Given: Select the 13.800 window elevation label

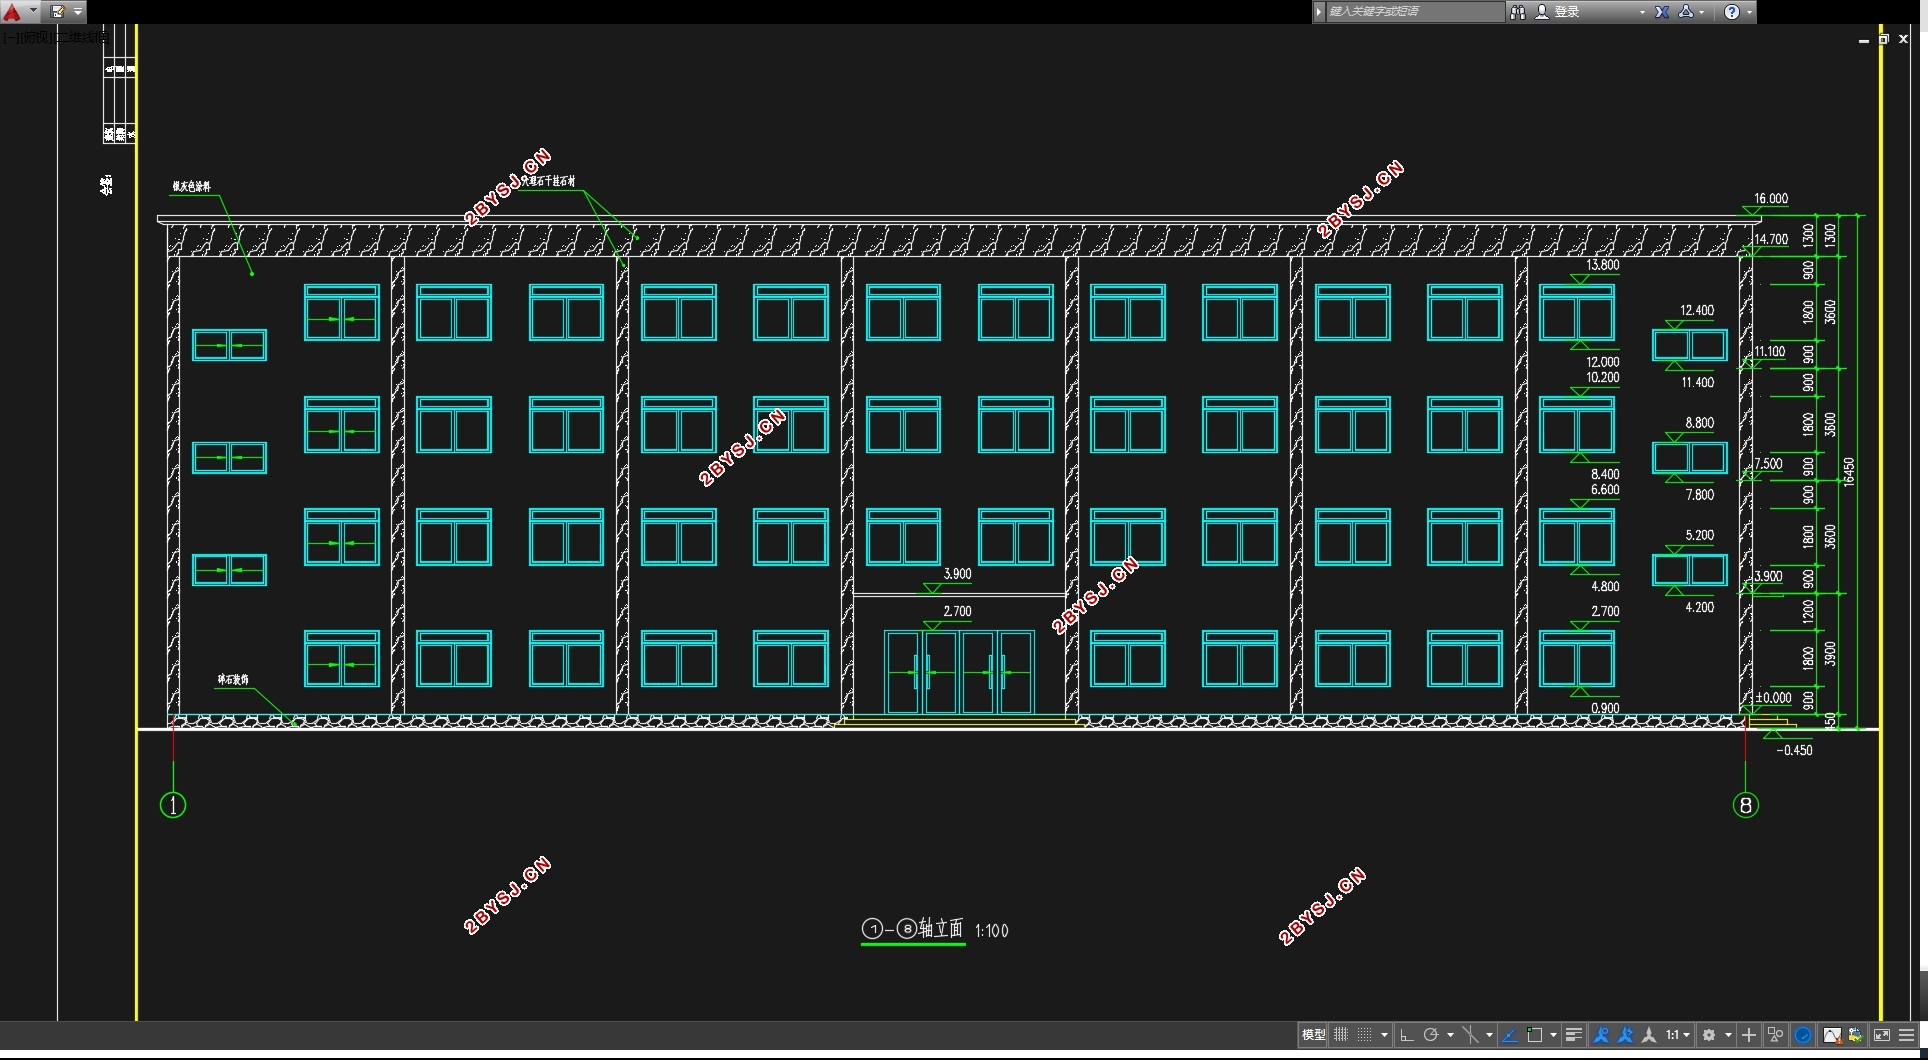Looking at the screenshot, I should (1603, 265).
